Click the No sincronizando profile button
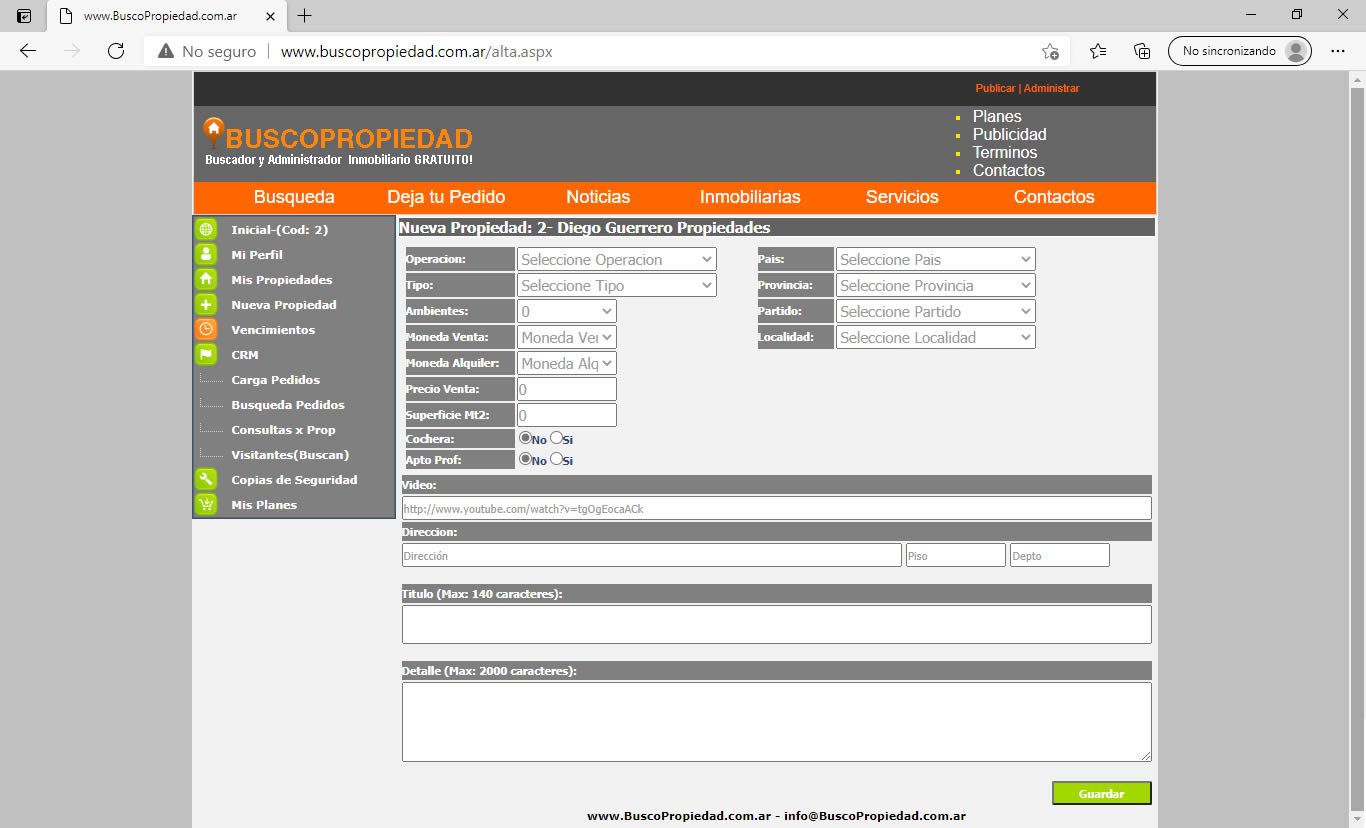1366x828 pixels. coord(1240,51)
